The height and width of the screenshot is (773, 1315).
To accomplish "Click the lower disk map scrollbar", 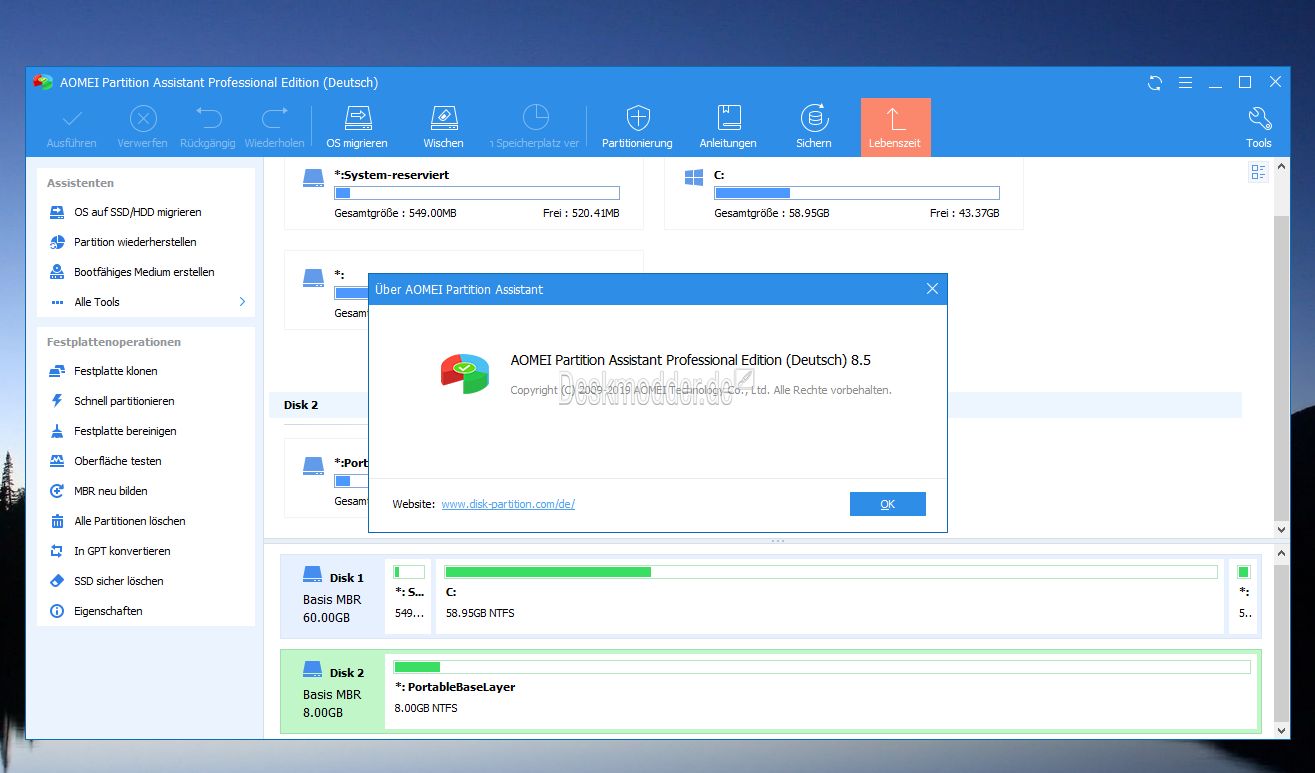I will (x=1282, y=643).
